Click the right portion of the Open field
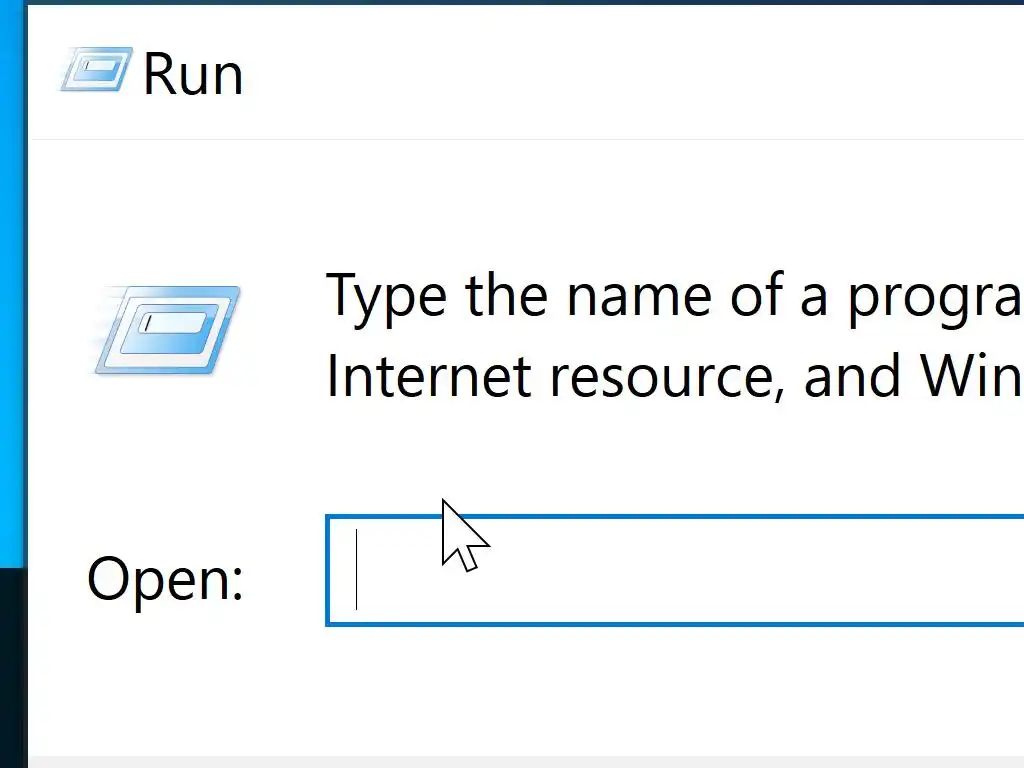1024x768 pixels. (900, 571)
